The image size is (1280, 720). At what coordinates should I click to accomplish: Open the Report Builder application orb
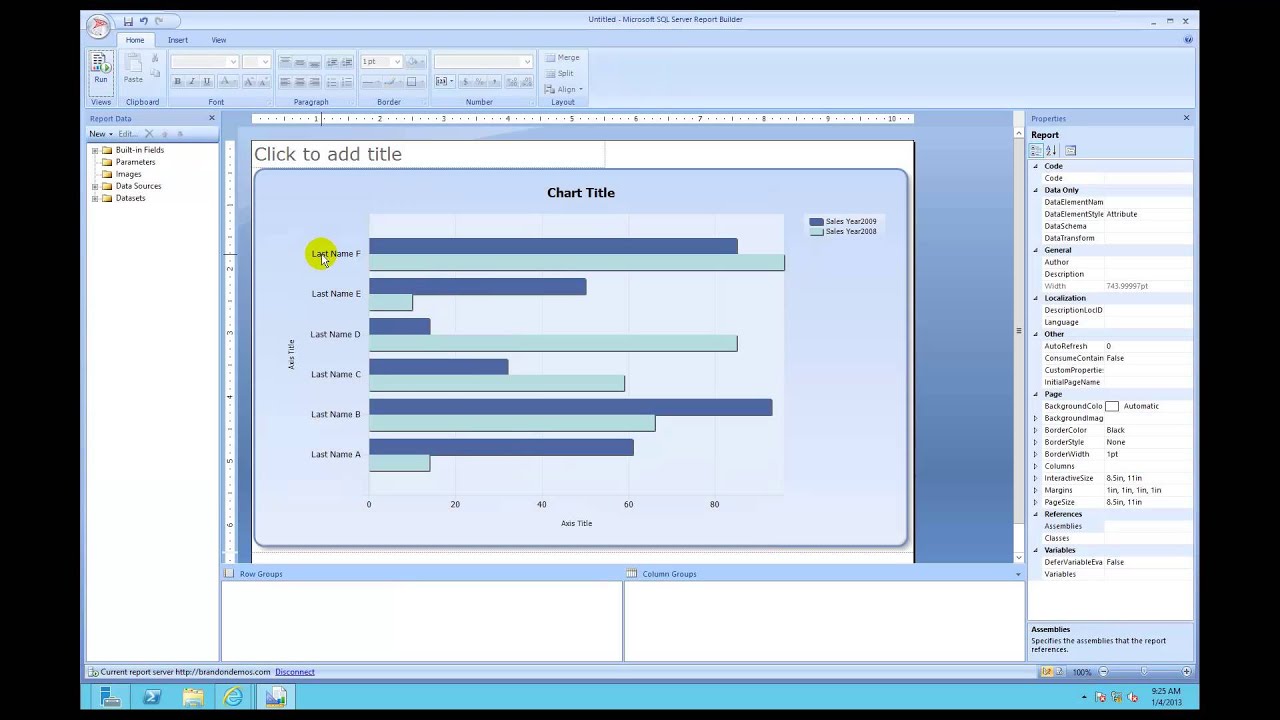[98, 26]
